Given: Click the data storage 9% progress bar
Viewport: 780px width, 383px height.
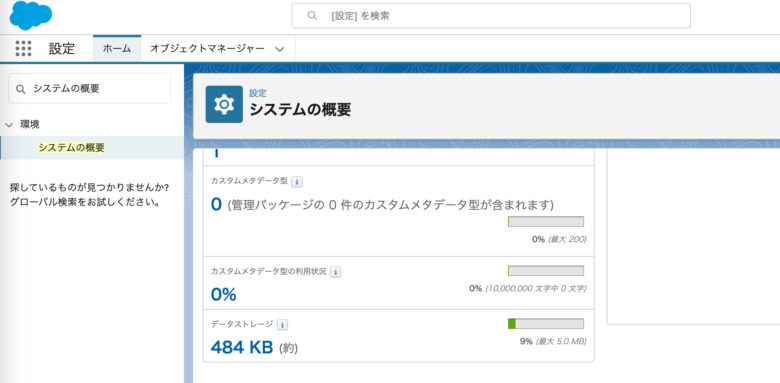Looking at the screenshot, I should tap(546, 324).
